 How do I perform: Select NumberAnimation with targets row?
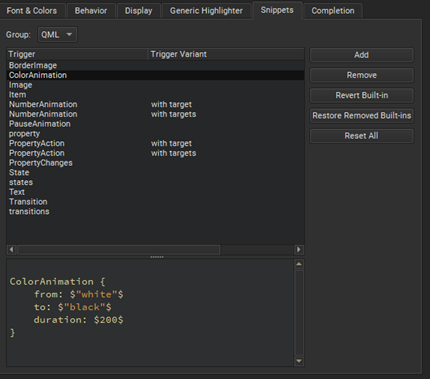(x=155, y=114)
